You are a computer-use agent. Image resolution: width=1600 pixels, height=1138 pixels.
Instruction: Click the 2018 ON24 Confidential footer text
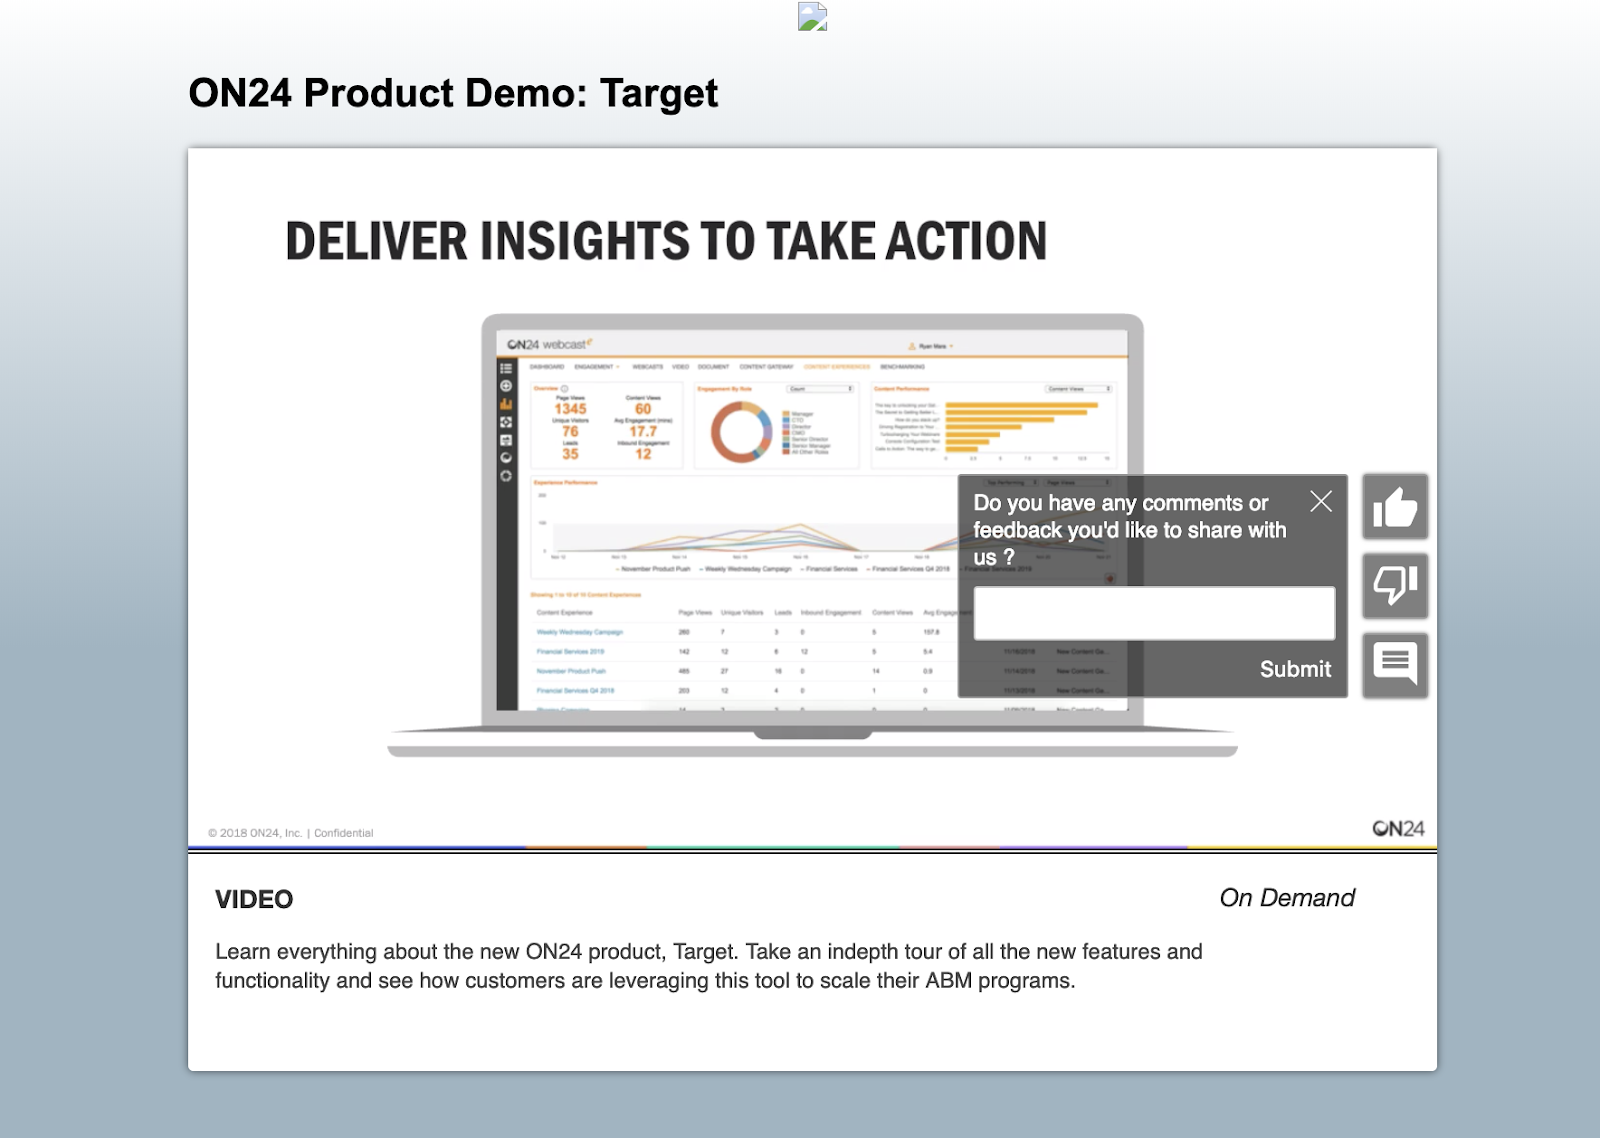(290, 833)
